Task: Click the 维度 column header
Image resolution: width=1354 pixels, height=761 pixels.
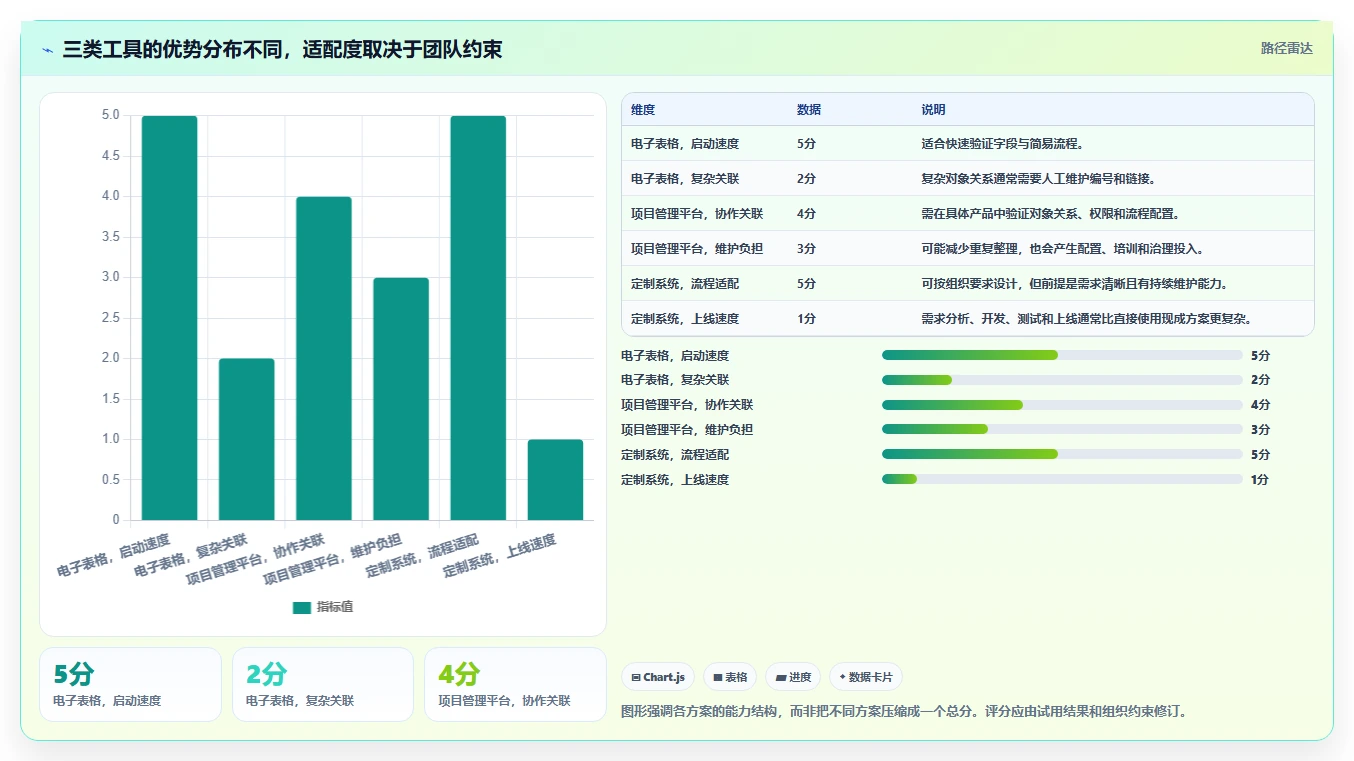Action: pos(643,110)
